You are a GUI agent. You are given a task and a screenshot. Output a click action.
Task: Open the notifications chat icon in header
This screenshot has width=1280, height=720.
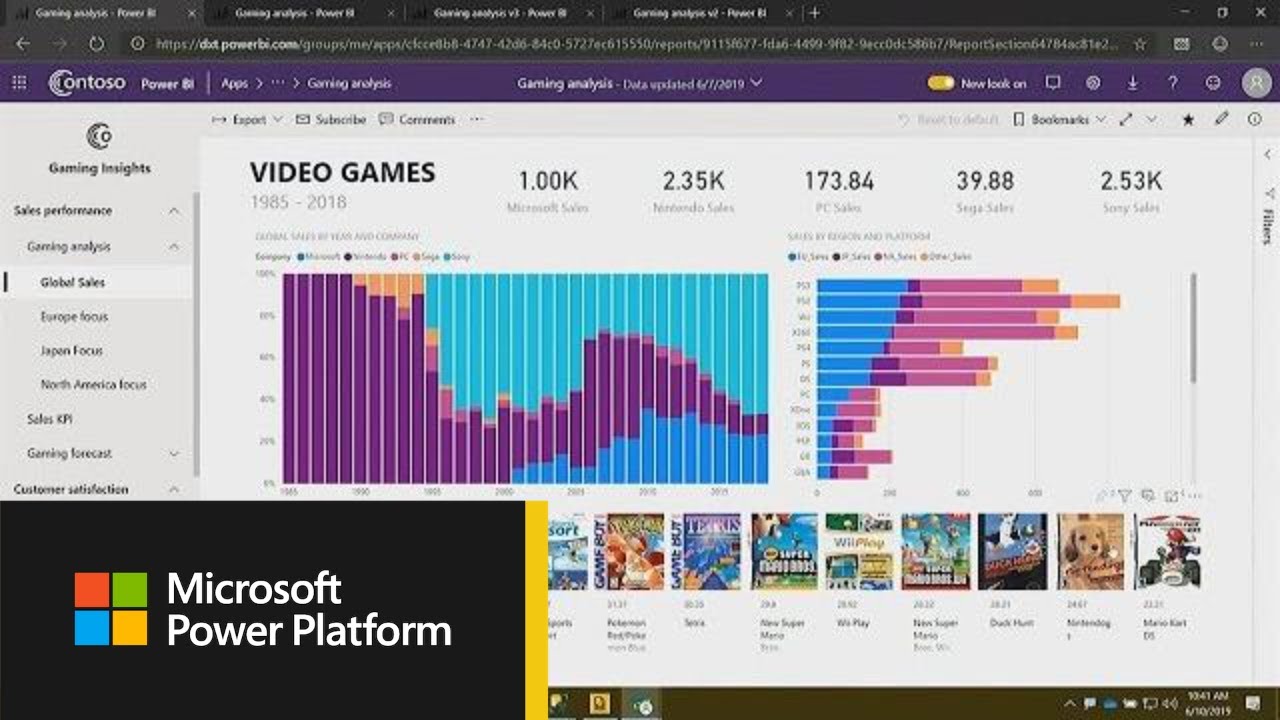pyautogui.click(x=1053, y=83)
